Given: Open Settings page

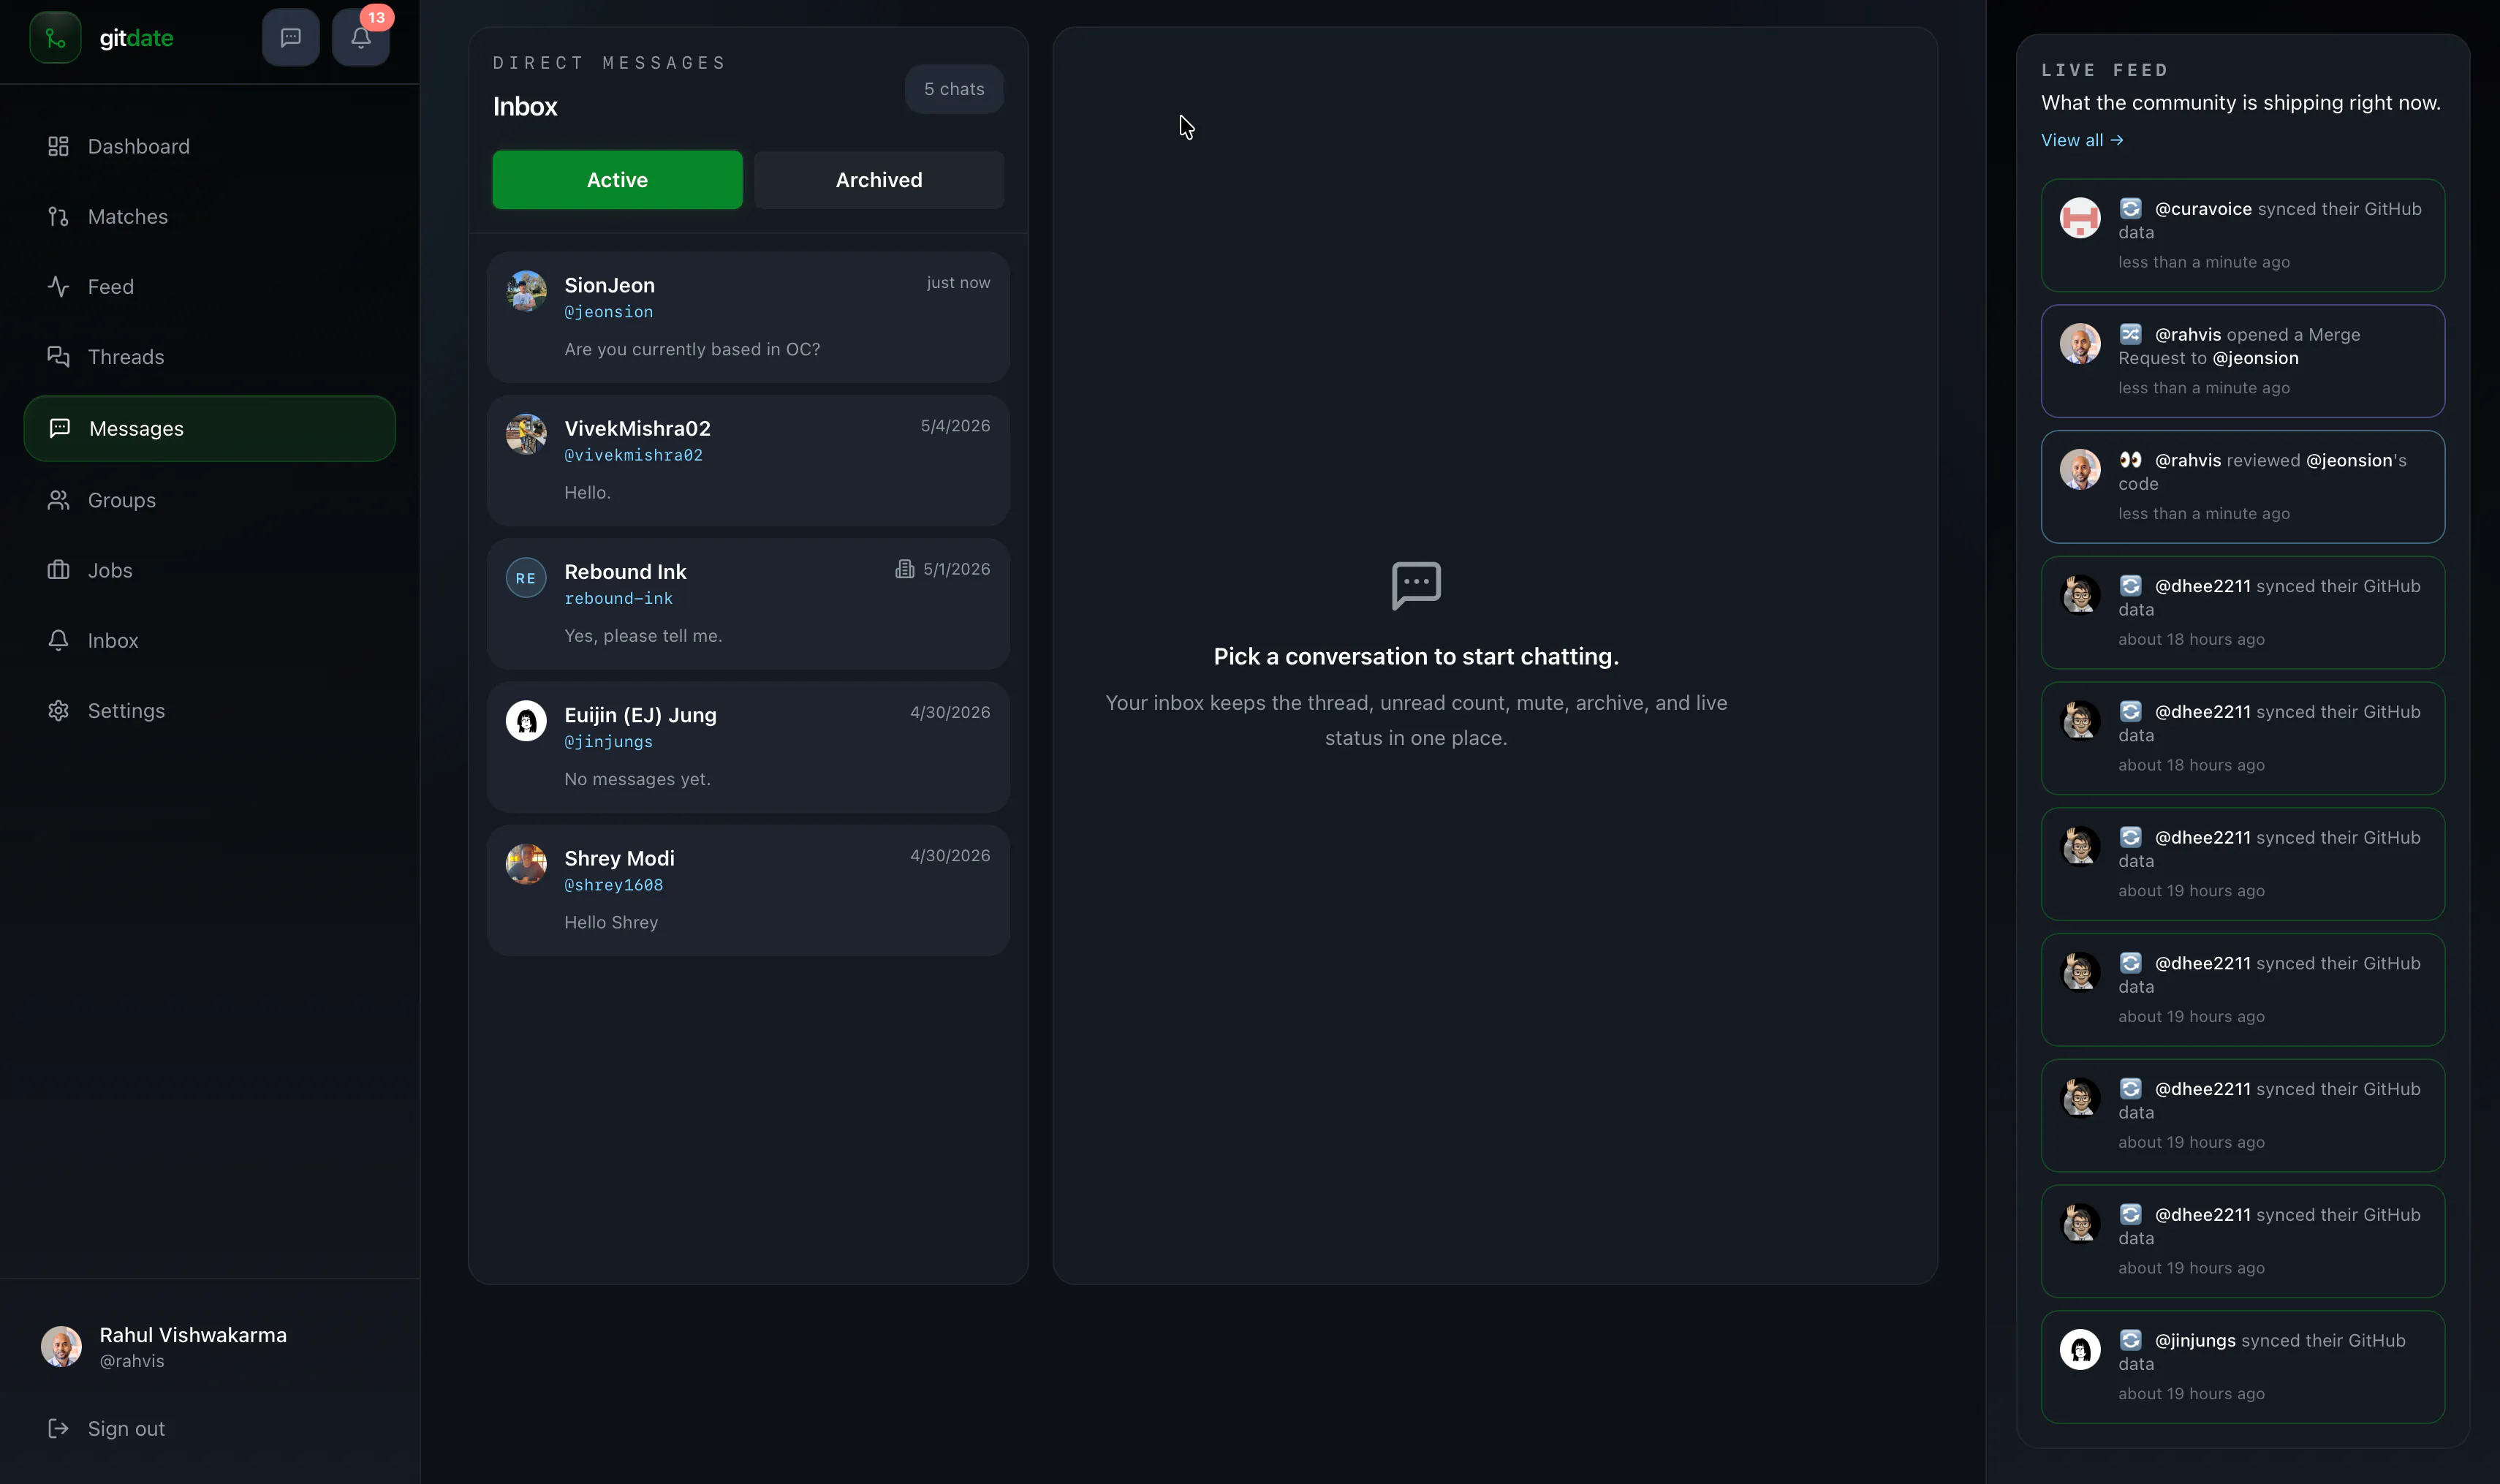Looking at the screenshot, I should tap(210, 710).
